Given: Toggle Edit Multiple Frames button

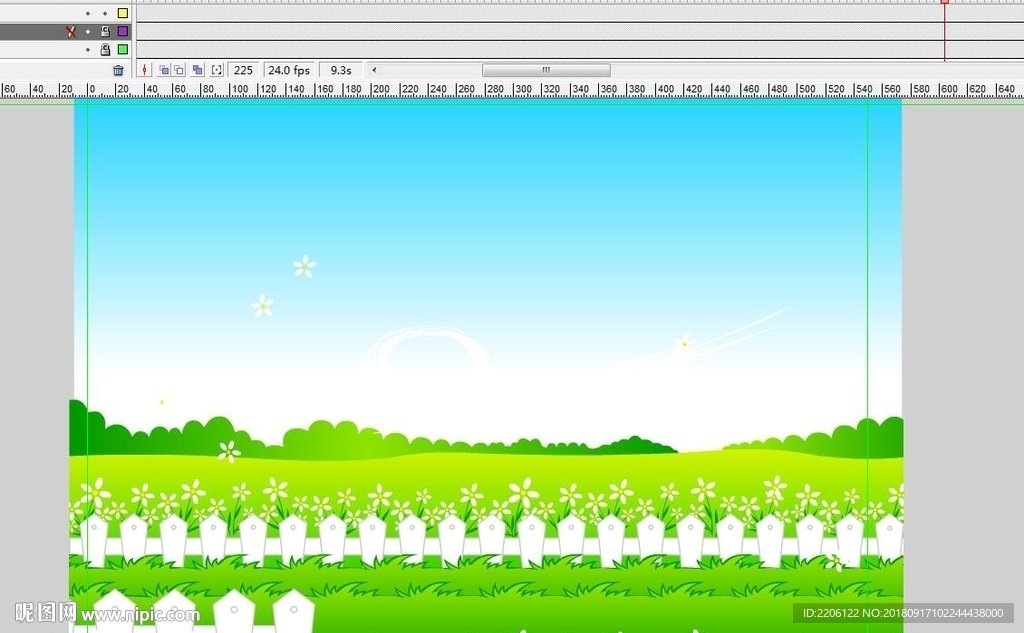Looking at the screenshot, I should tap(198, 70).
